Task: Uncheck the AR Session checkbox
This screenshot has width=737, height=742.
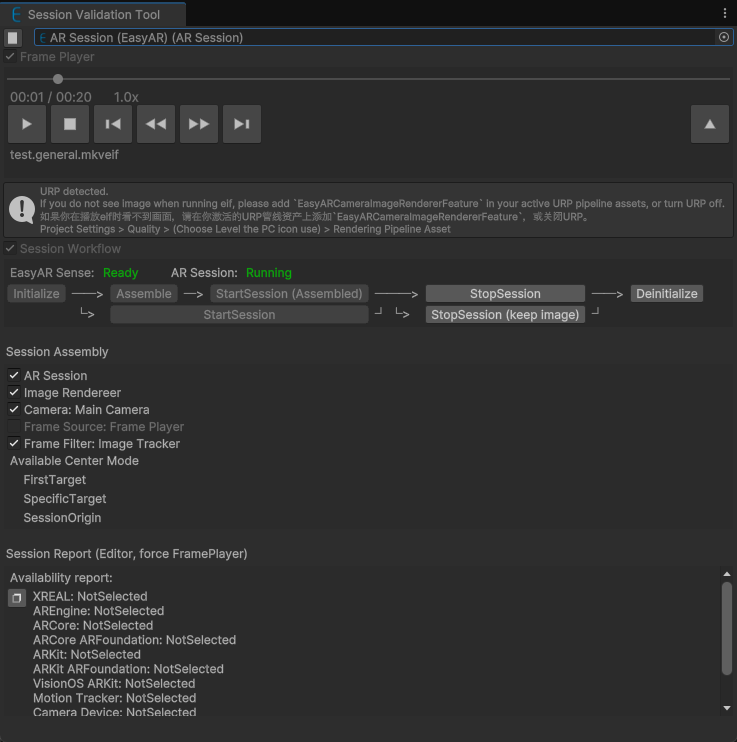Action: point(14,376)
